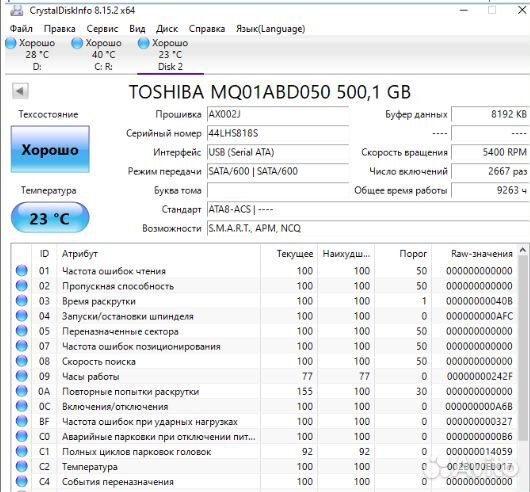530x492 pixels.
Task: Click the Raw-значения column header
Action: pyautogui.click(x=475, y=253)
